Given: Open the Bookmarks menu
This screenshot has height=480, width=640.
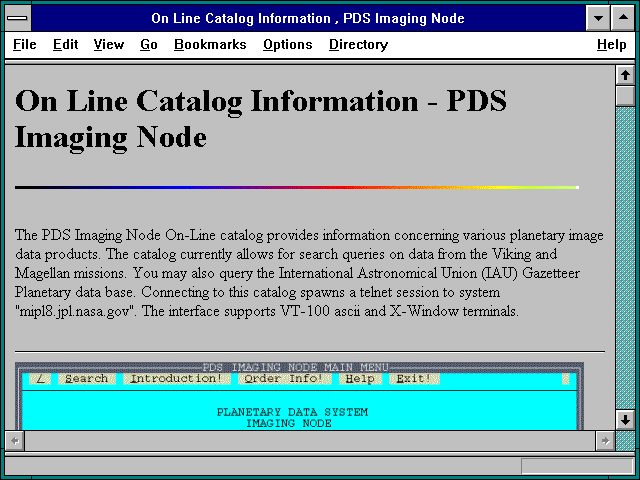Looking at the screenshot, I should coord(210,44).
